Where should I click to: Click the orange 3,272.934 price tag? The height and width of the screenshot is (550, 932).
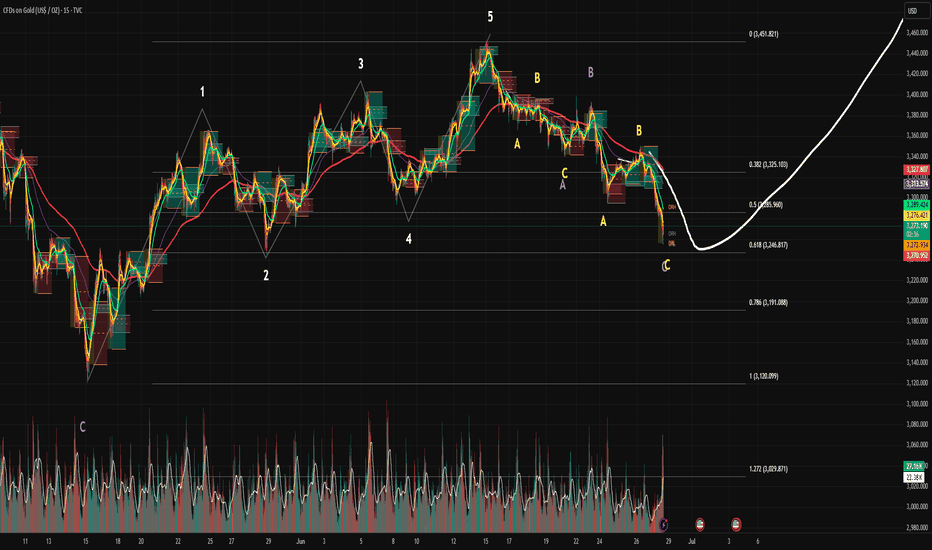(x=916, y=245)
